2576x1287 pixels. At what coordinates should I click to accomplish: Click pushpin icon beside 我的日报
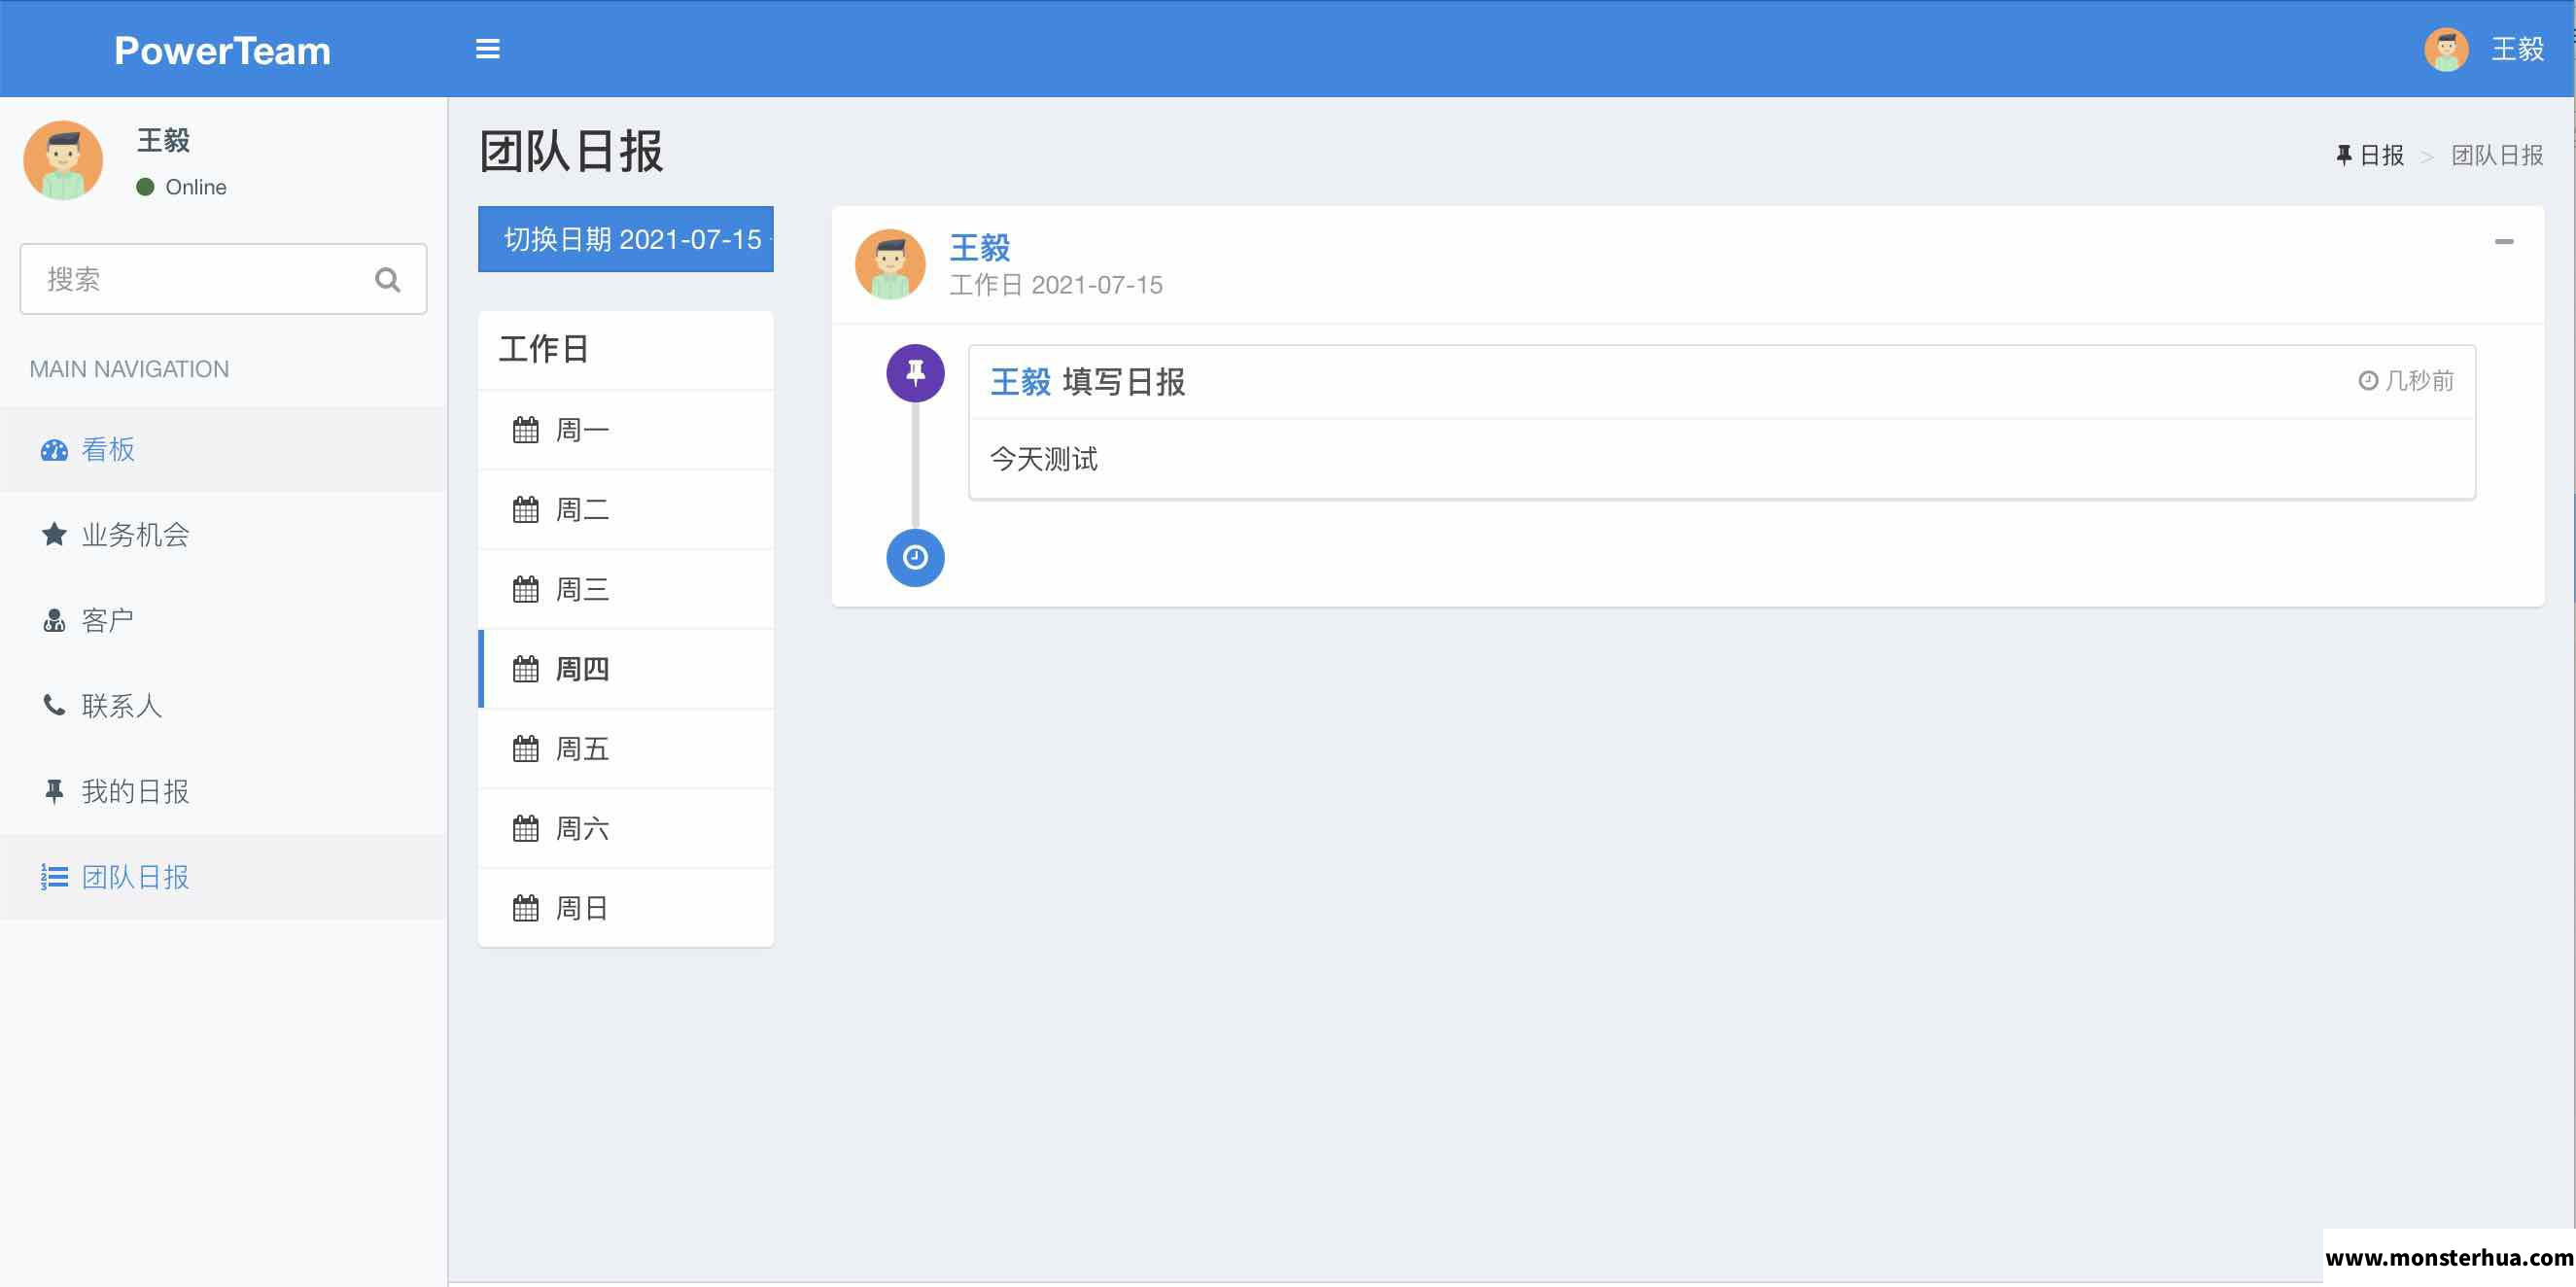point(54,791)
